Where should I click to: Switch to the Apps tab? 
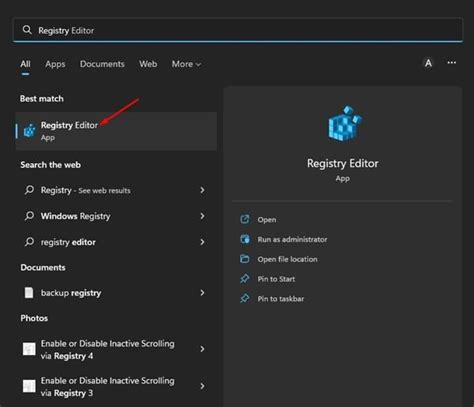click(x=55, y=64)
